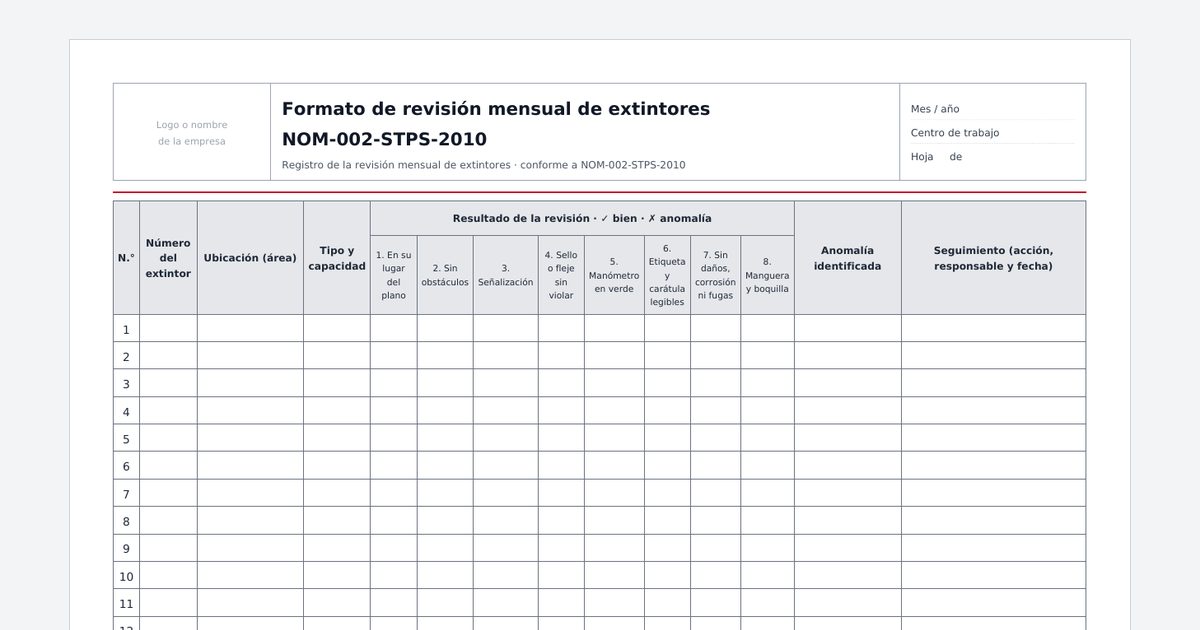Click row number 2 cell

point(126,356)
